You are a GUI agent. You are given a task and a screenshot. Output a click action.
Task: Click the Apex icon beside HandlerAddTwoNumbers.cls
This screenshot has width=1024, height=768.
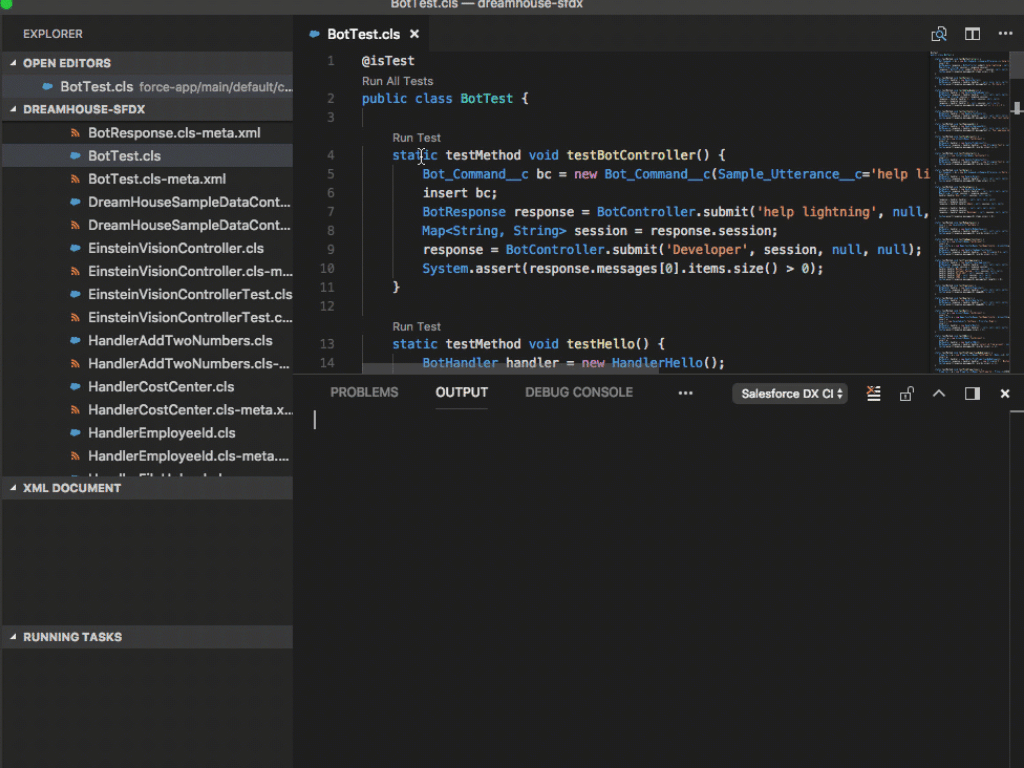pos(75,340)
